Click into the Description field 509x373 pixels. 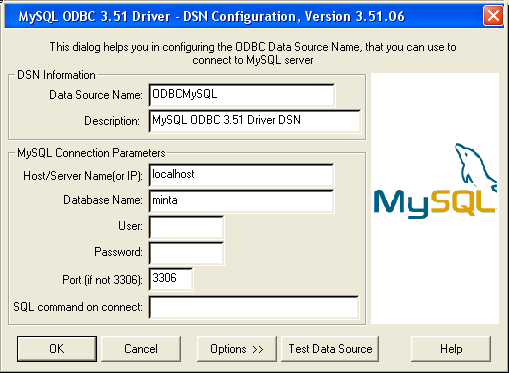255,121
